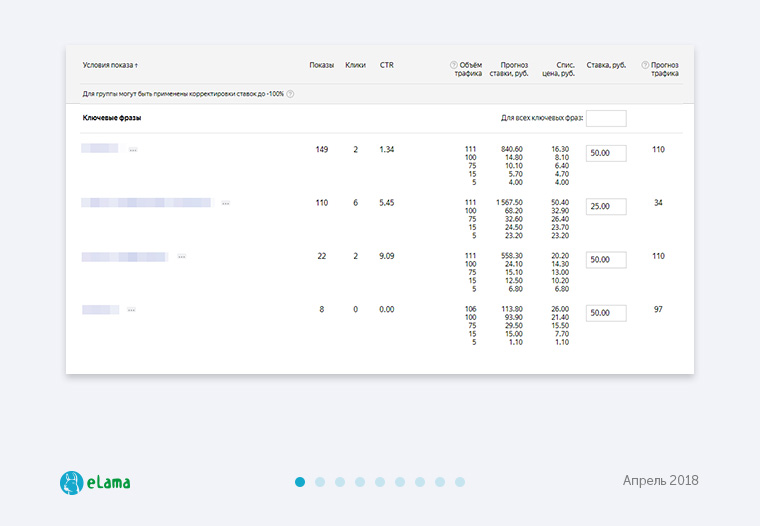Viewport: 760px width, 526px height.
Task: Select the CTR column header
Action: (386, 65)
